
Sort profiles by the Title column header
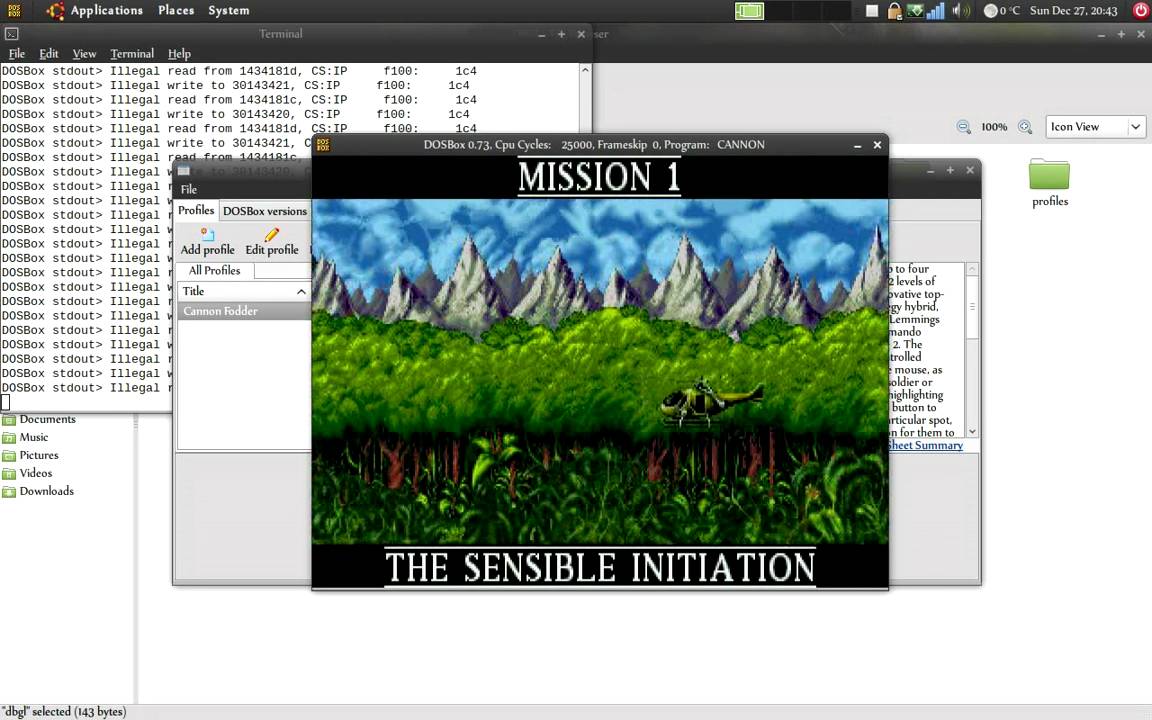tap(244, 291)
